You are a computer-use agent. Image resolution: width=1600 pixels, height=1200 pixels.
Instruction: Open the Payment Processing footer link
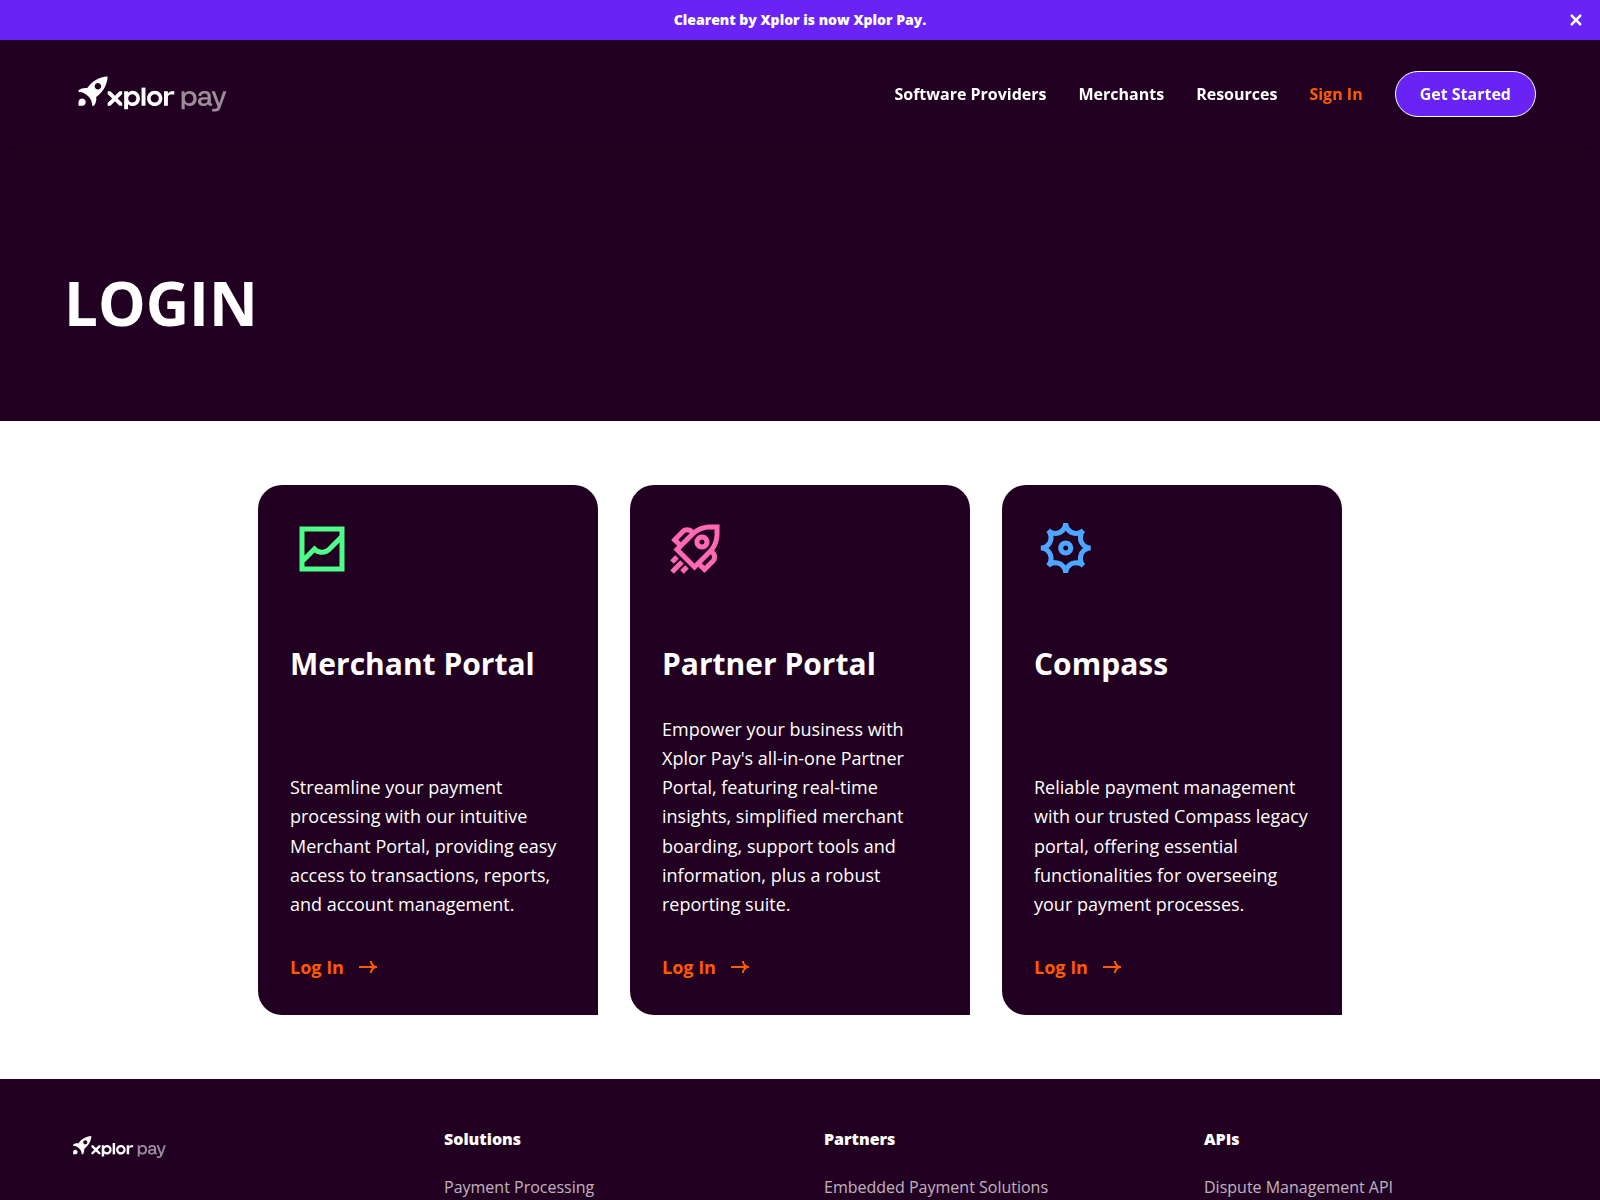tap(518, 1187)
